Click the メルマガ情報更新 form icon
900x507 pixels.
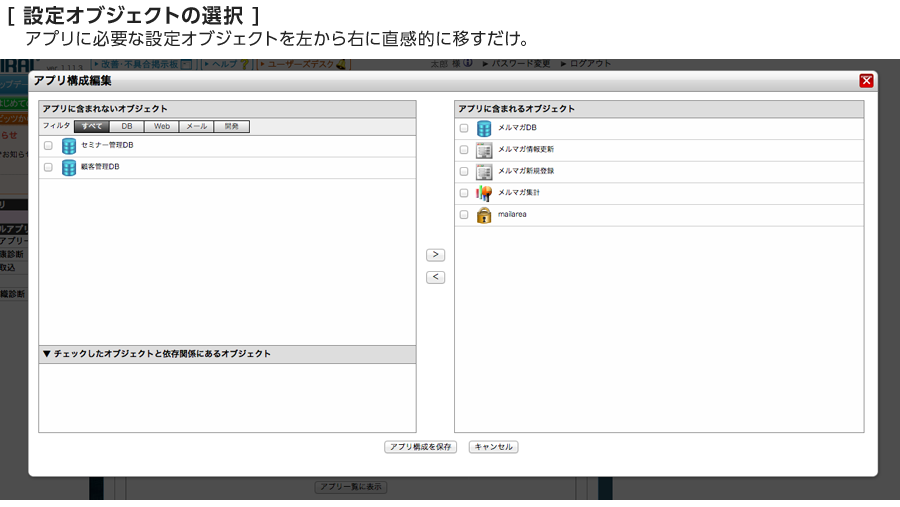pyautogui.click(x=484, y=150)
